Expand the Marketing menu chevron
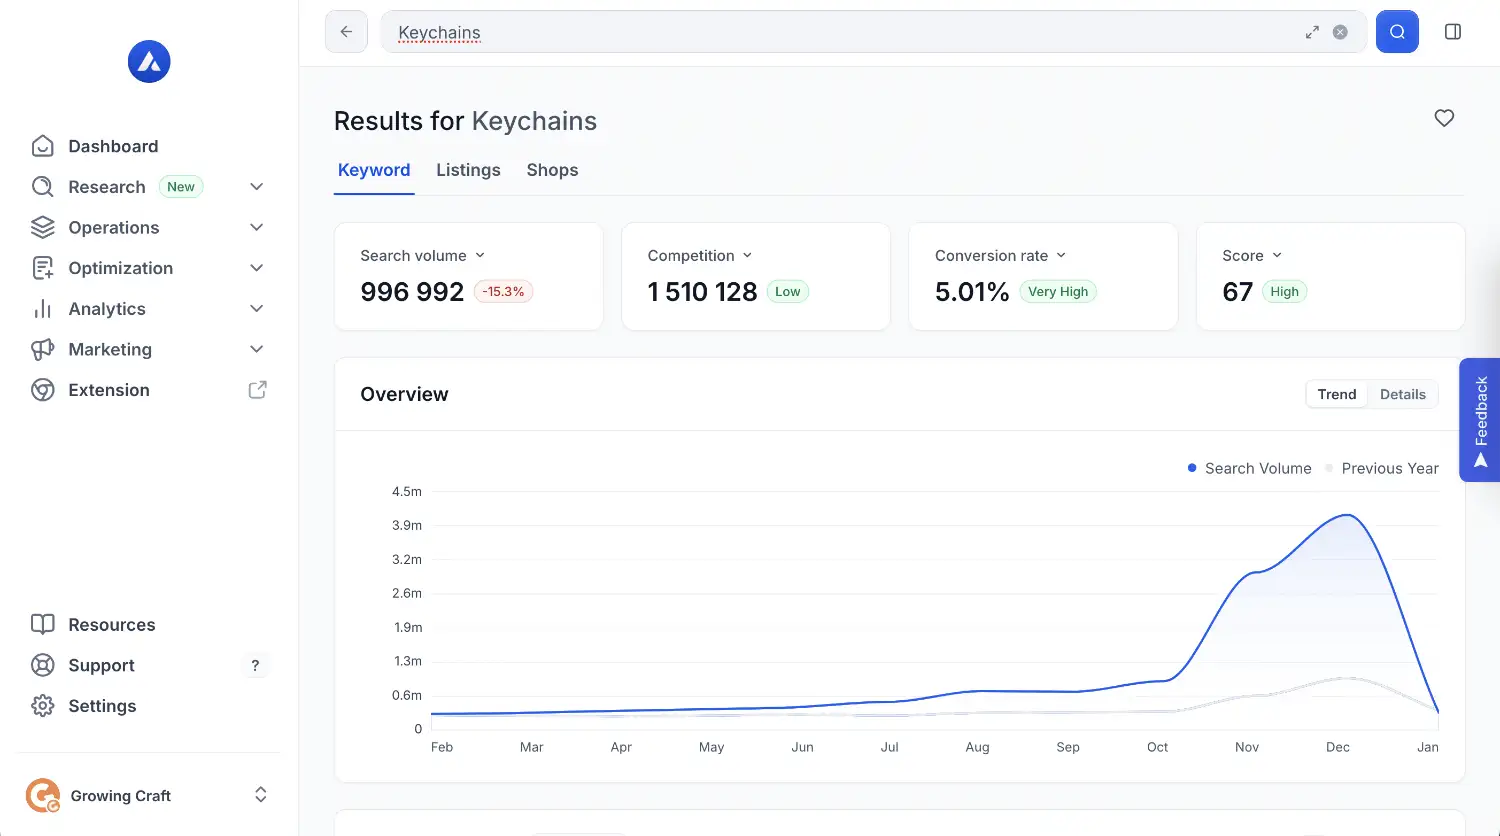Image resolution: width=1500 pixels, height=836 pixels. (x=256, y=349)
